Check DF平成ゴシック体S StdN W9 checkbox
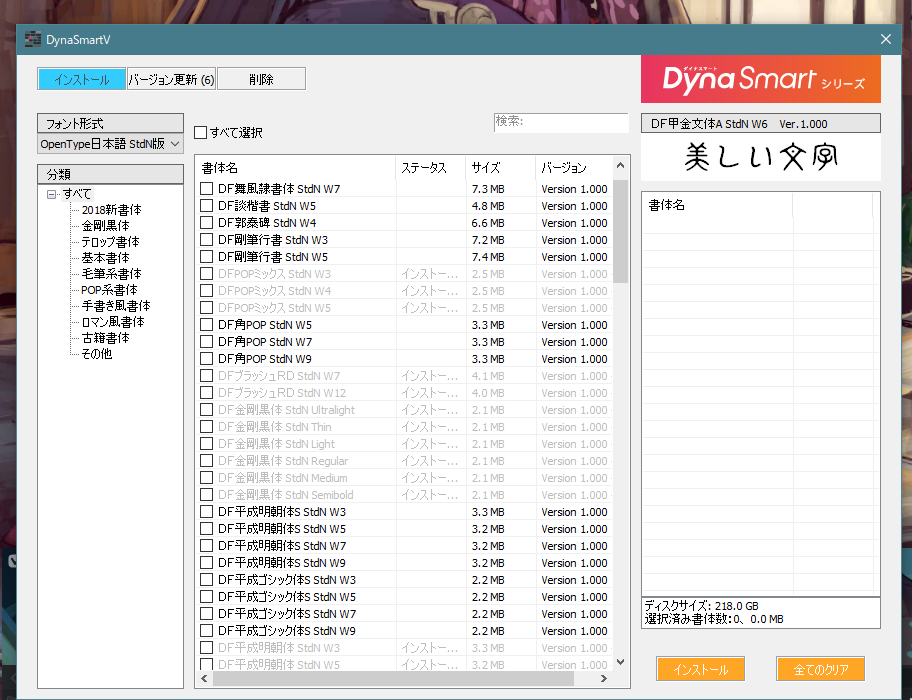This screenshot has height=700, width=912. pyautogui.click(x=206, y=631)
